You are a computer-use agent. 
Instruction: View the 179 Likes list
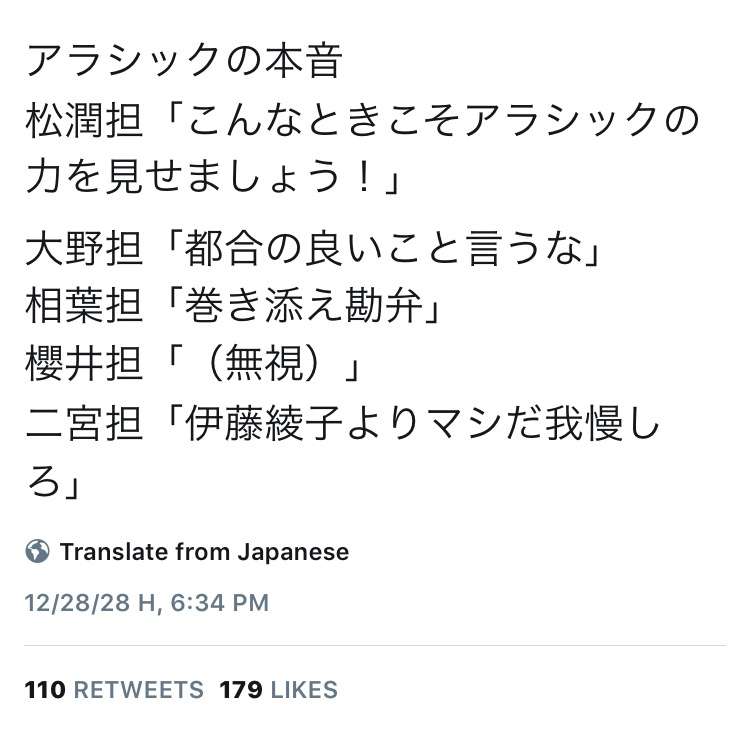click(x=278, y=690)
